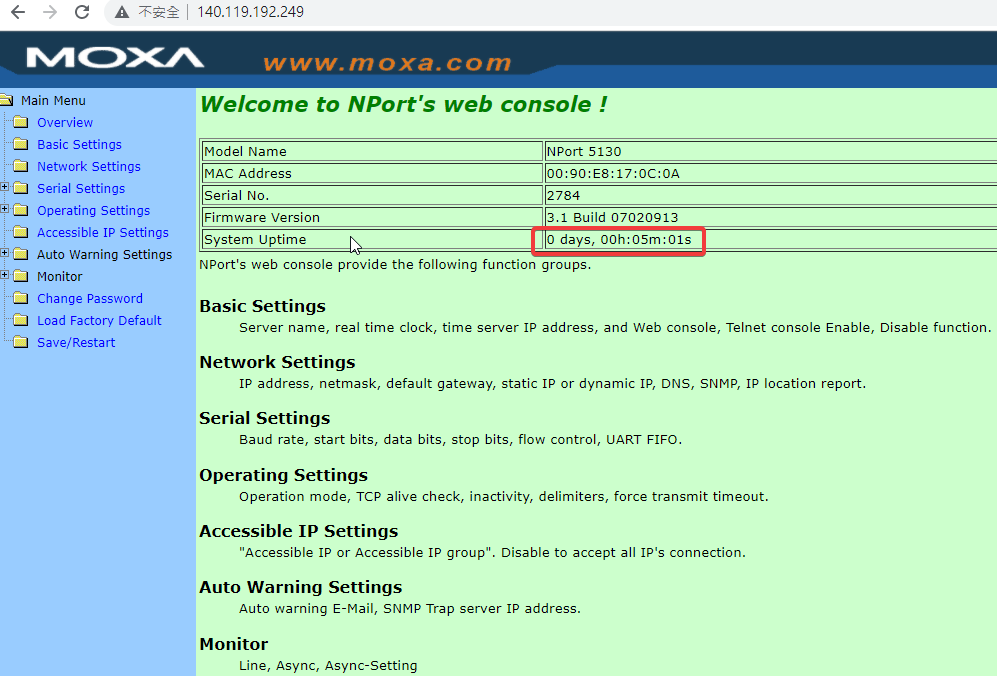Go back with the browser back arrow
This screenshot has width=997, height=676.
18,12
